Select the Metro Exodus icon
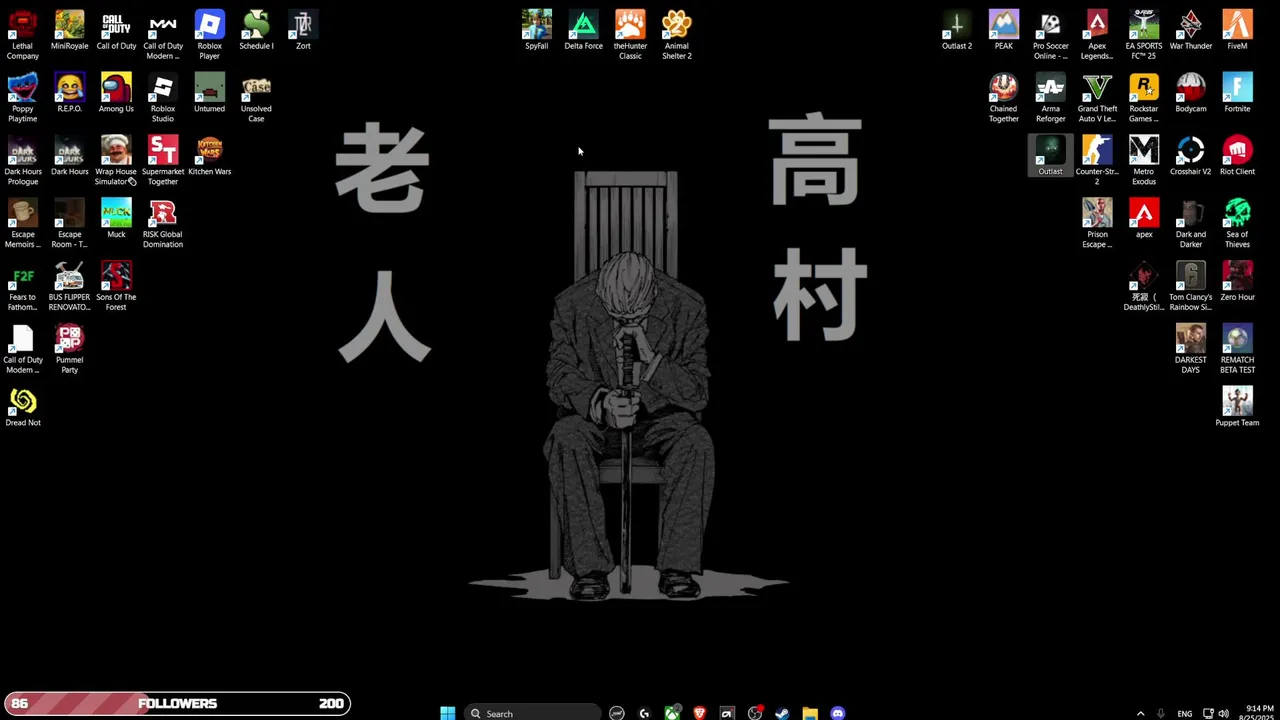The image size is (1280, 720). (x=1144, y=161)
